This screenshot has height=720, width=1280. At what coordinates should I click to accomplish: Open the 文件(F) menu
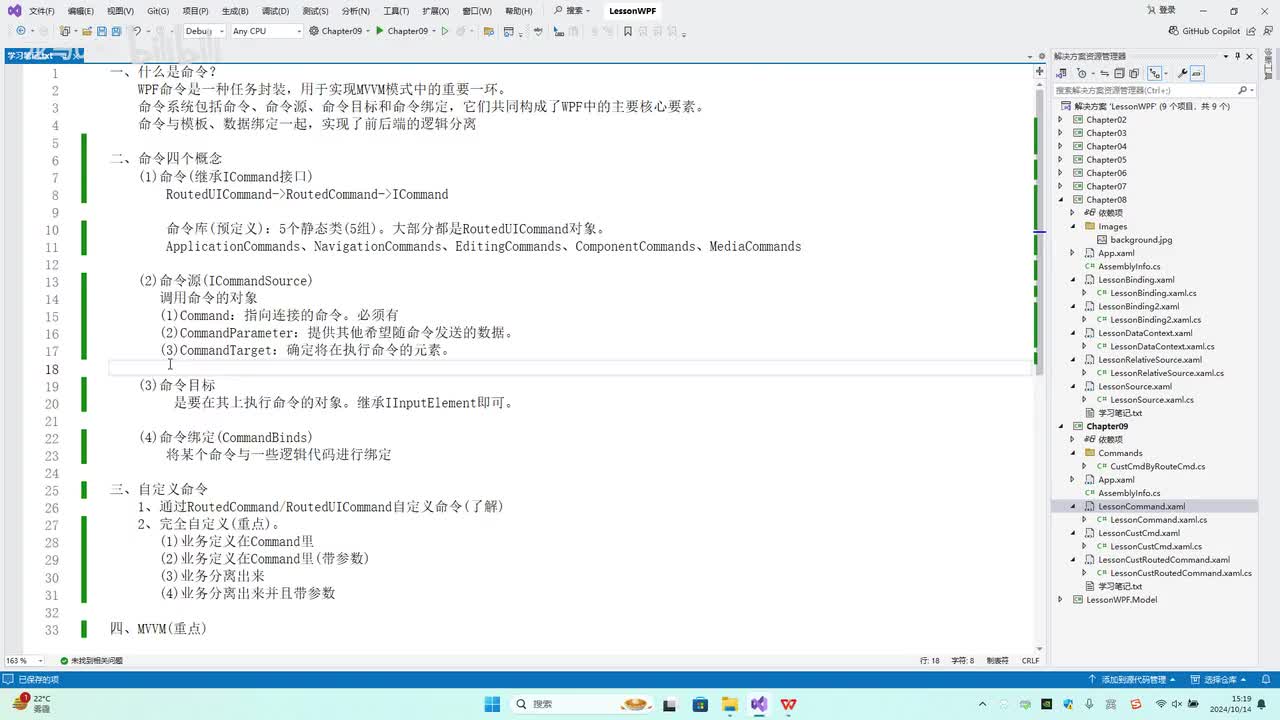(42, 11)
